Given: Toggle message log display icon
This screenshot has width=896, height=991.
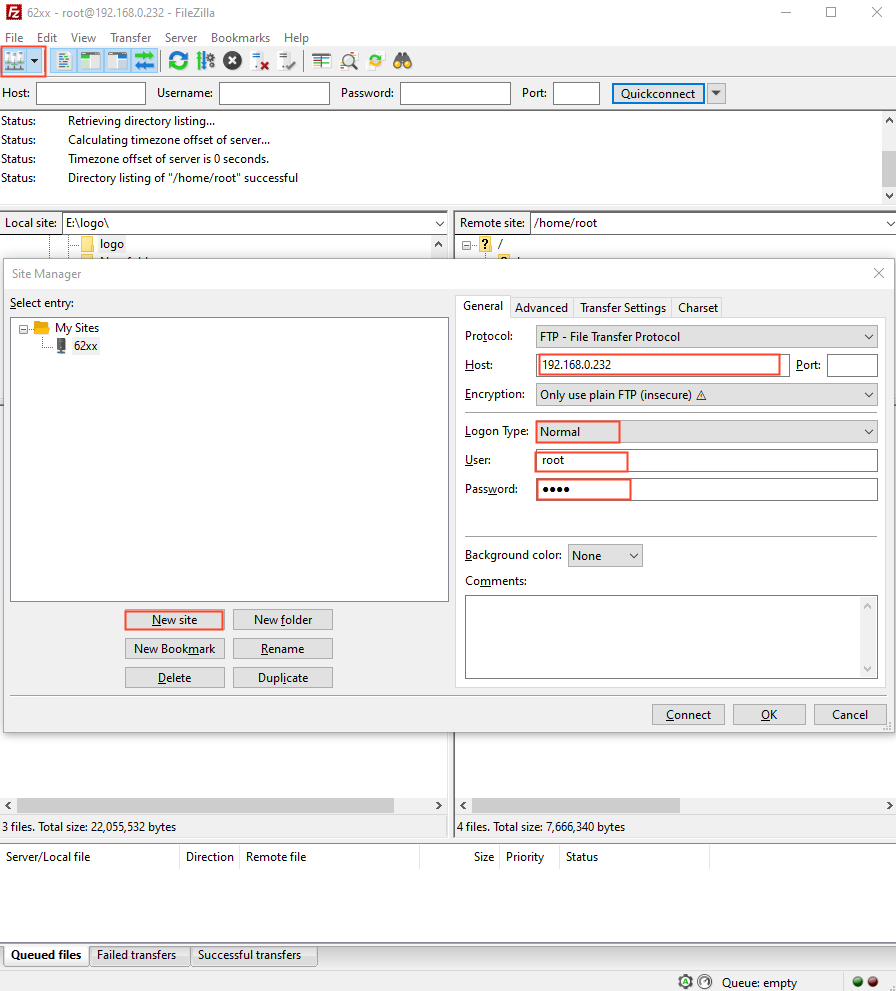Looking at the screenshot, I should pyautogui.click(x=62, y=61).
